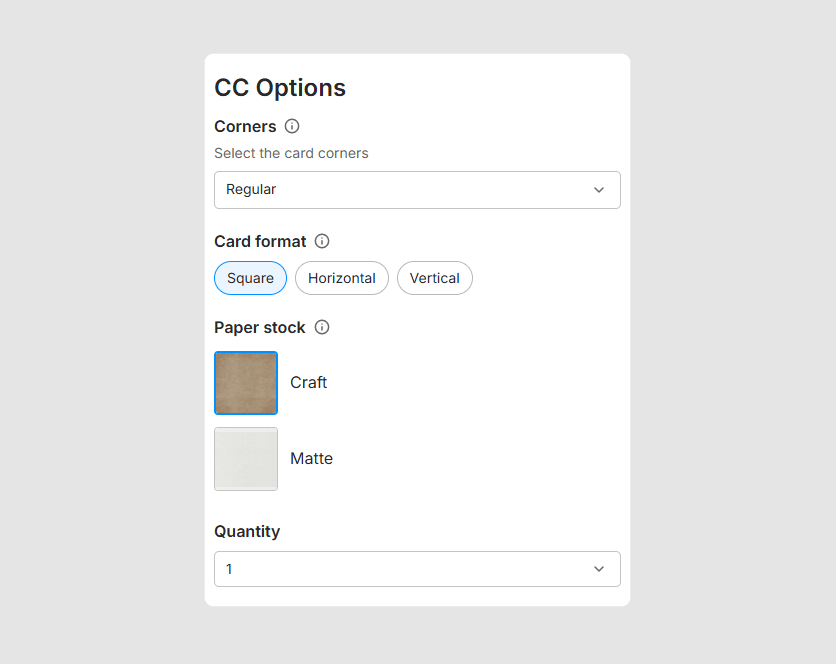836x664 pixels.
Task: Click the Matte paper stock label
Action: tap(311, 459)
